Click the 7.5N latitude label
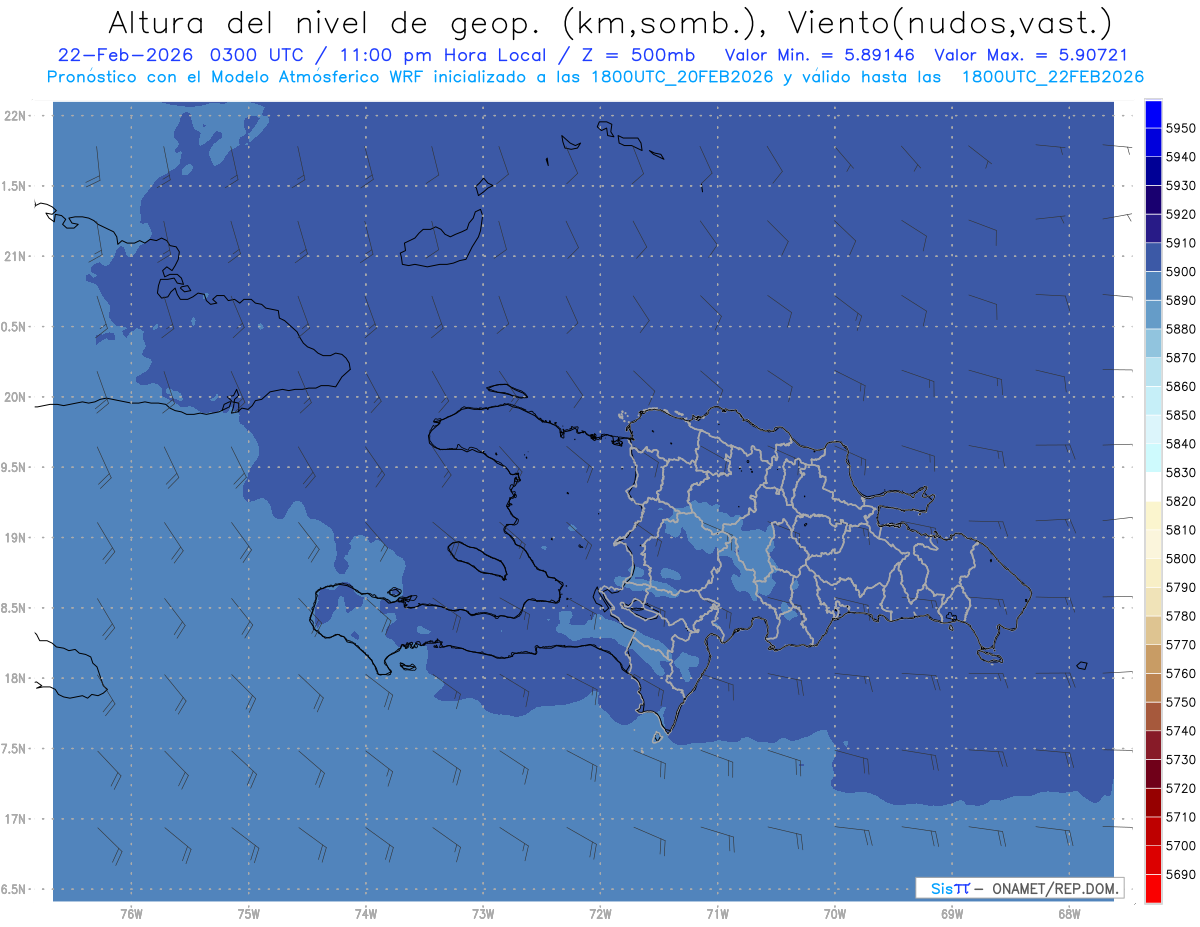1200x927 pixels. (14, 749)
